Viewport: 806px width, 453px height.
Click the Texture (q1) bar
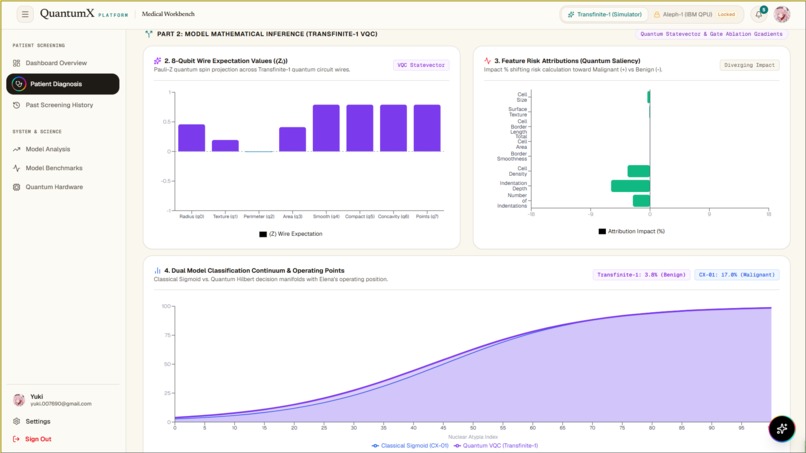(225, 146)
